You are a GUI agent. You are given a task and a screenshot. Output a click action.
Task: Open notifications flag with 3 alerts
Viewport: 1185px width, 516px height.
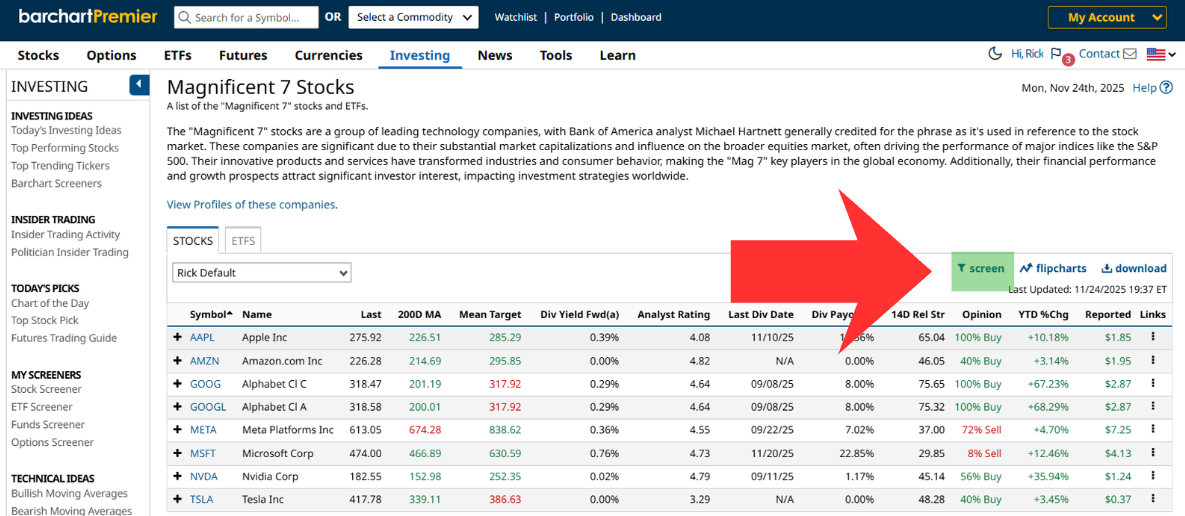click(x=1057, y=54)
